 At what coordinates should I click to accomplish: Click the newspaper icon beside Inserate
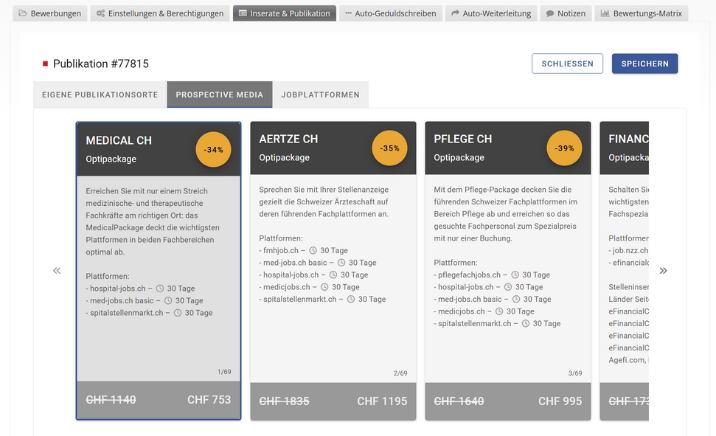tap(243, 13)
